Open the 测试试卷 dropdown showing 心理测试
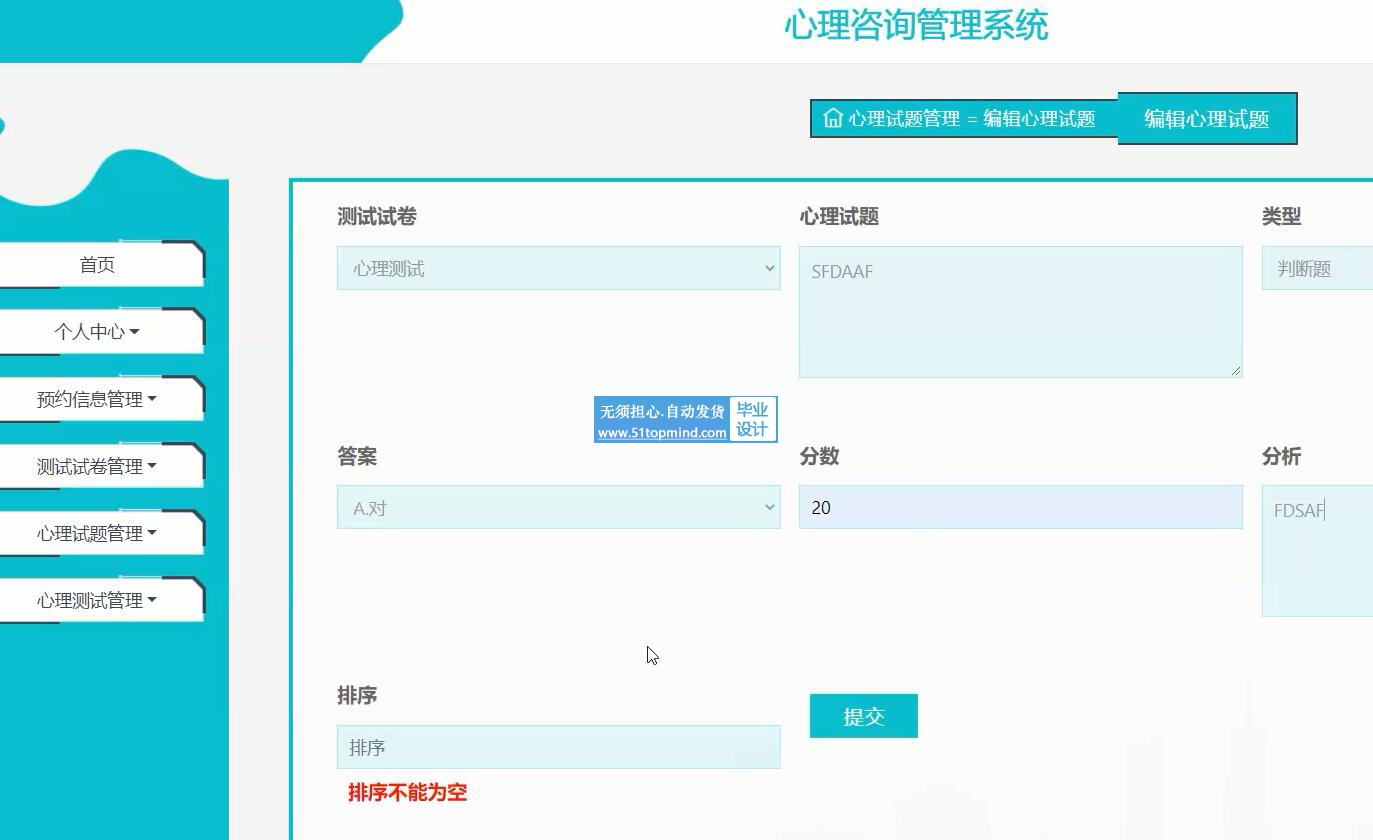Image resolution: width=1373 pixels, height=840 pixels. click(x=559, y=268)
